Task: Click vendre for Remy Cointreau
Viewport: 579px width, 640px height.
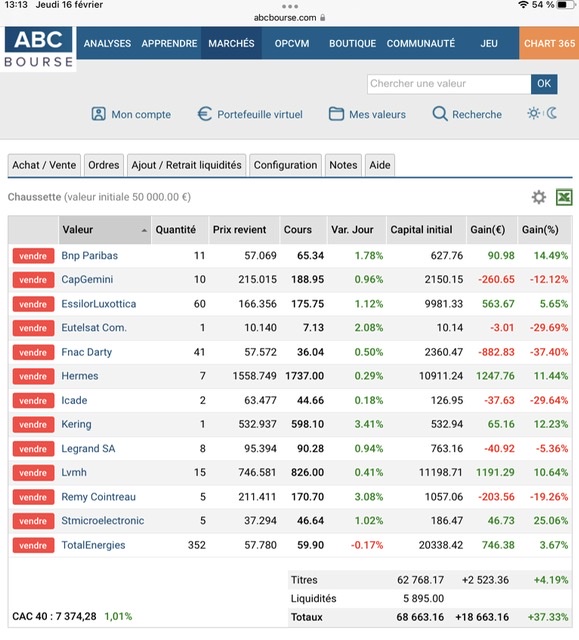Action: click(x=33, y=497)
